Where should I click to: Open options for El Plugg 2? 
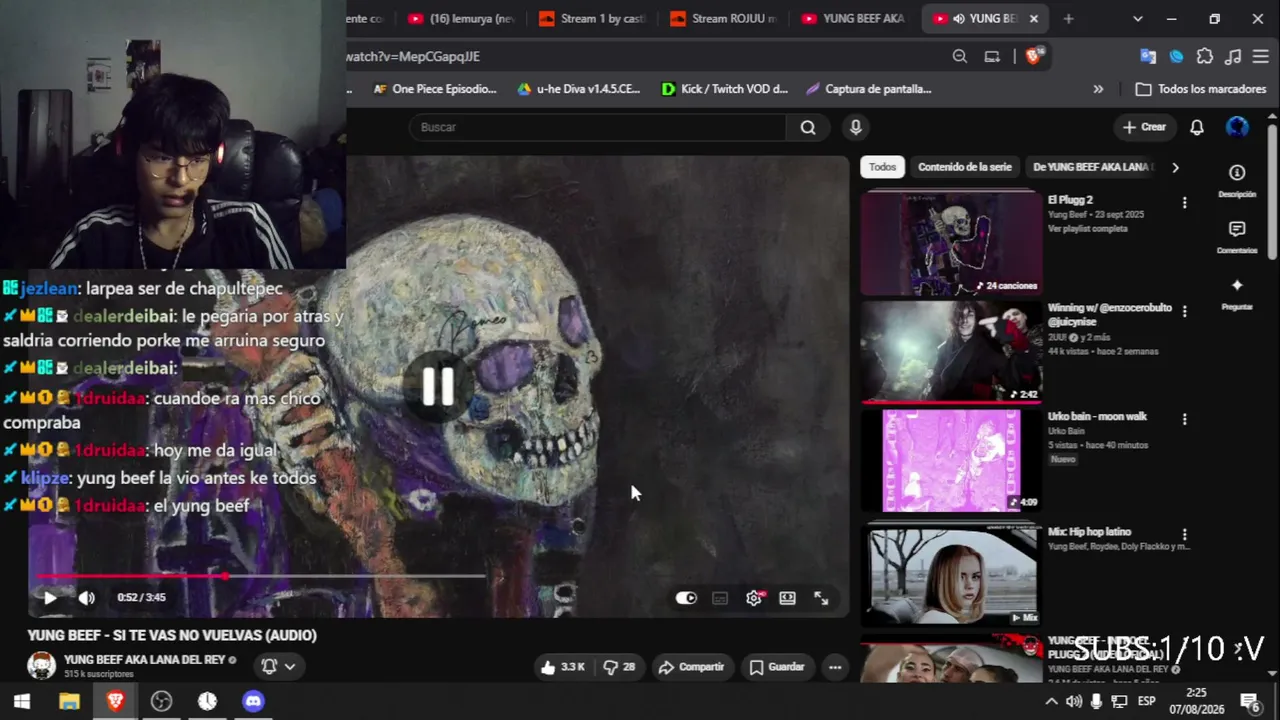(1185, 203)
